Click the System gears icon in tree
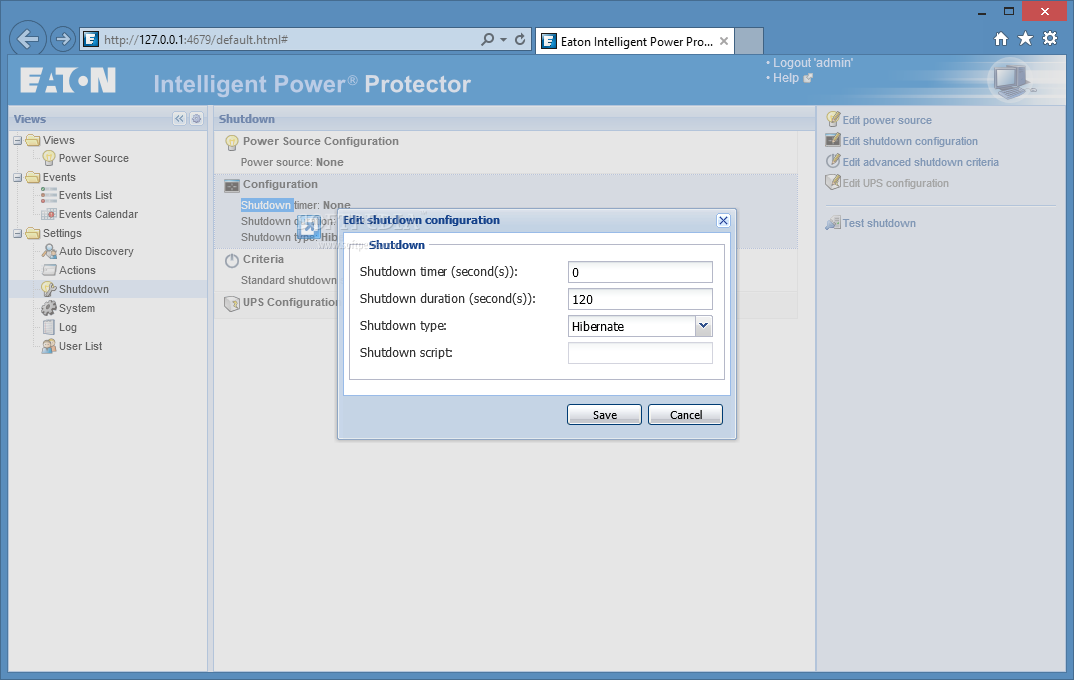The width and height of the screenshot is (1074, 680). pos(49,308)
